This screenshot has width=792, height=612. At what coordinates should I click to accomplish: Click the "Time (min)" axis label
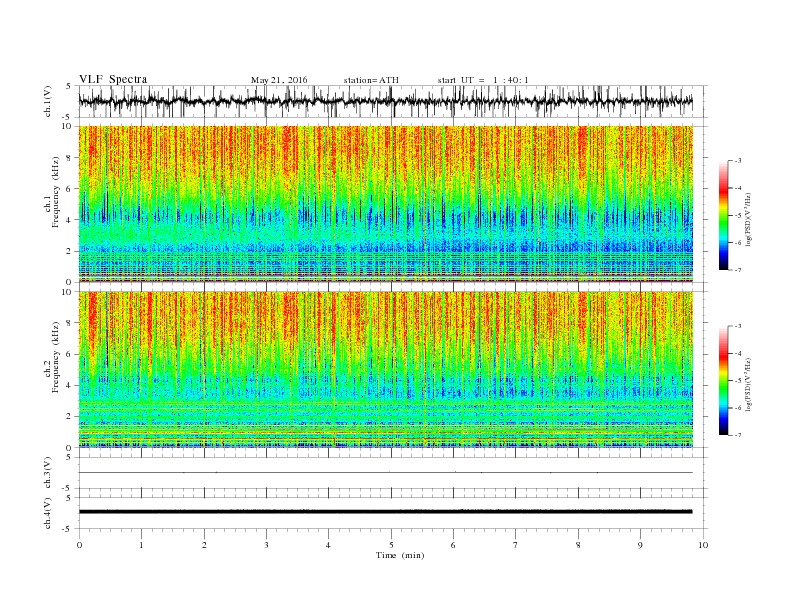point(400,555)
